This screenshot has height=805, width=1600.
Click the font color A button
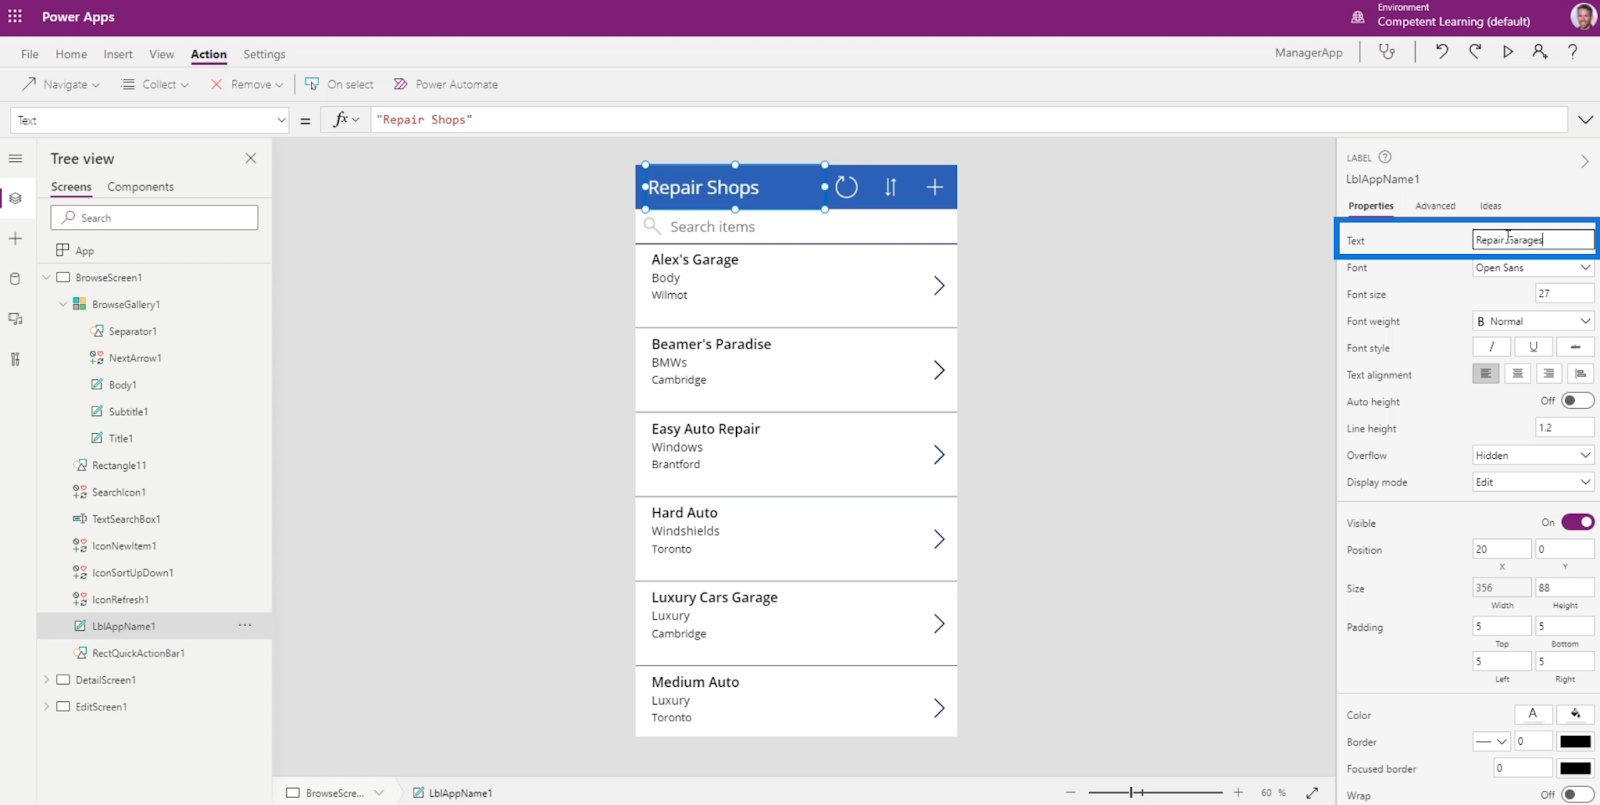[1532, 714]
